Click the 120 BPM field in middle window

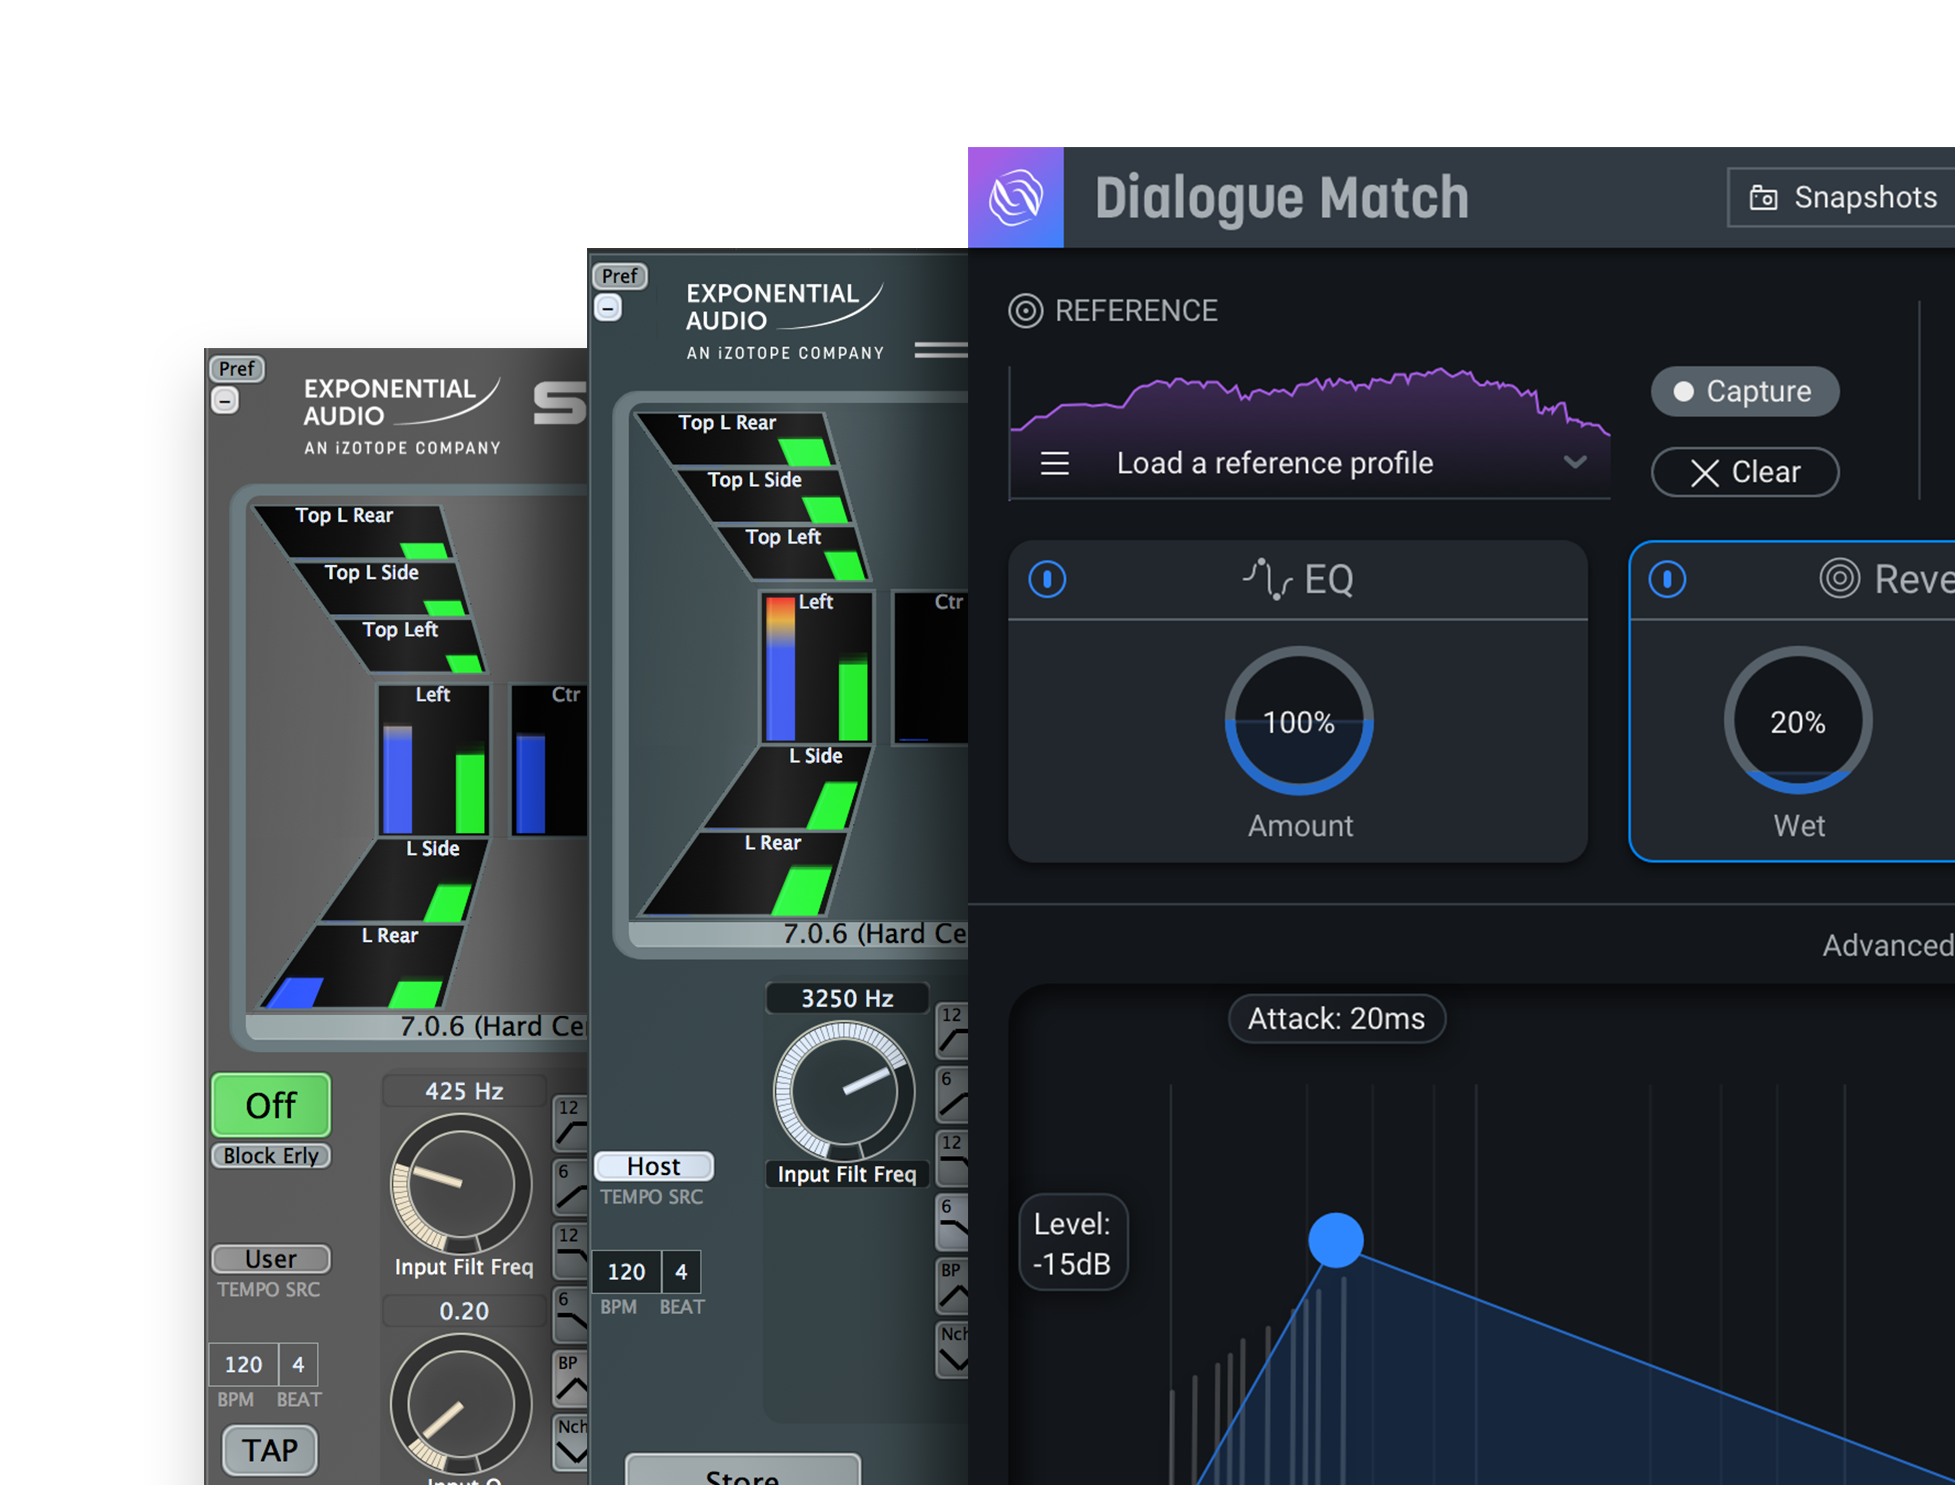626,1272
